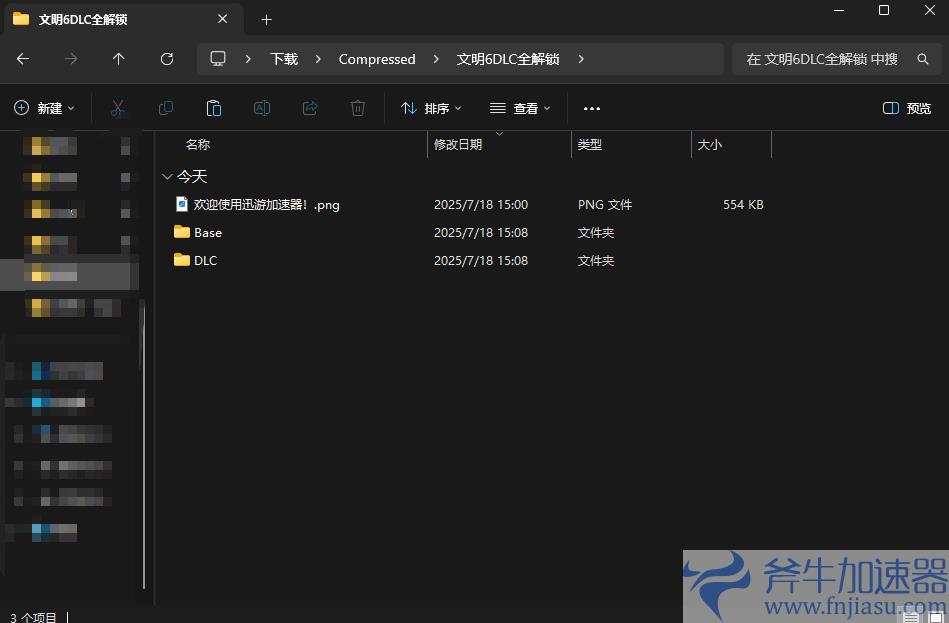The image size is (949, 623).
Task: Click the Share icon in toolbar
Action: (x=310, y=108)
